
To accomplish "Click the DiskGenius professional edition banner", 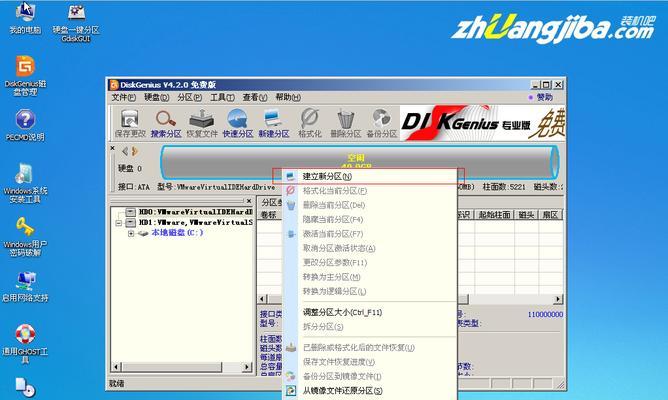I will [482, 123].
